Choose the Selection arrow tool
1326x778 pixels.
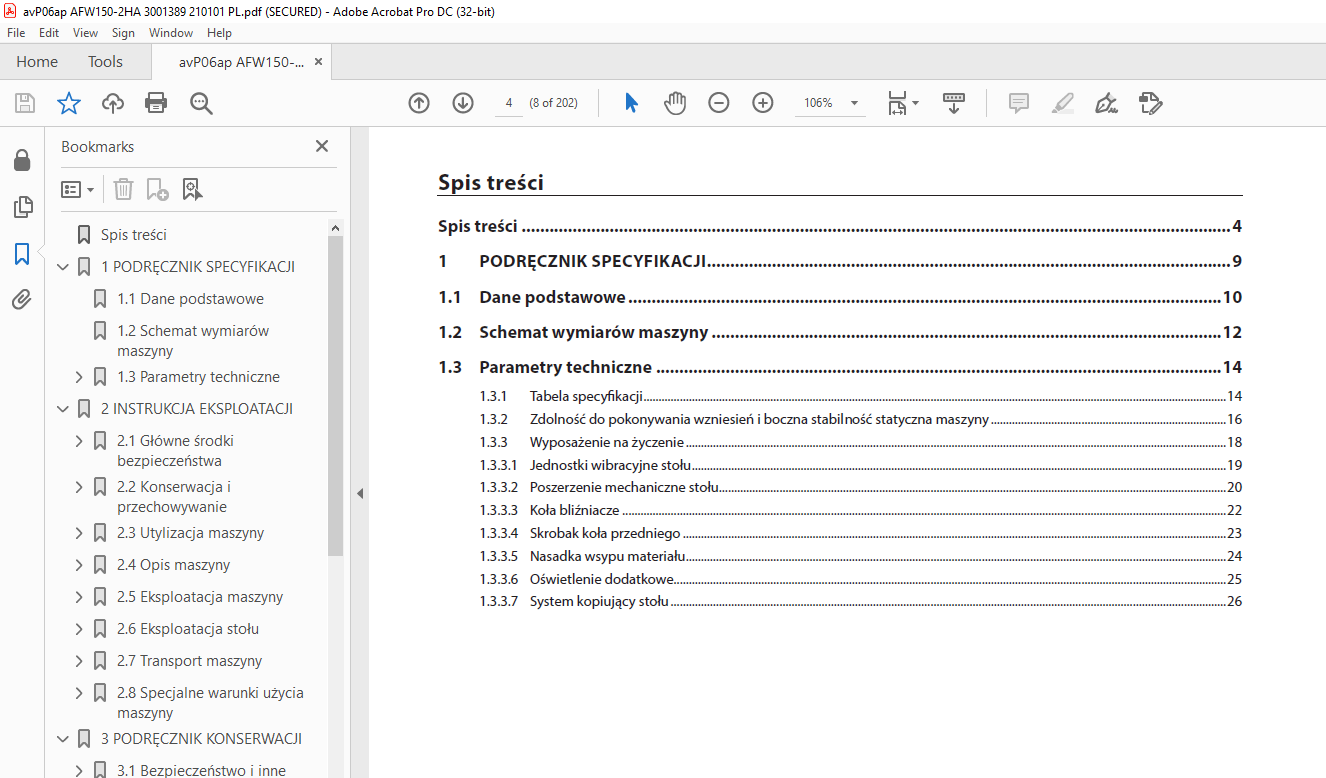(x=631, y=103)
